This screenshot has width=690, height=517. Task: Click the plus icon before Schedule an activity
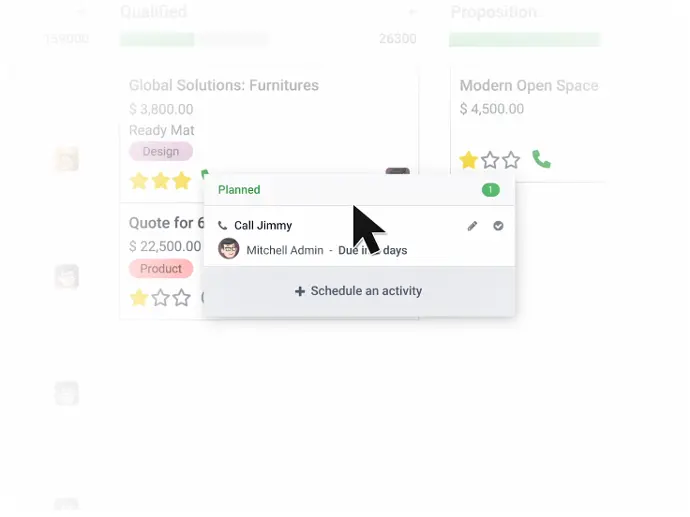point(300,291)
